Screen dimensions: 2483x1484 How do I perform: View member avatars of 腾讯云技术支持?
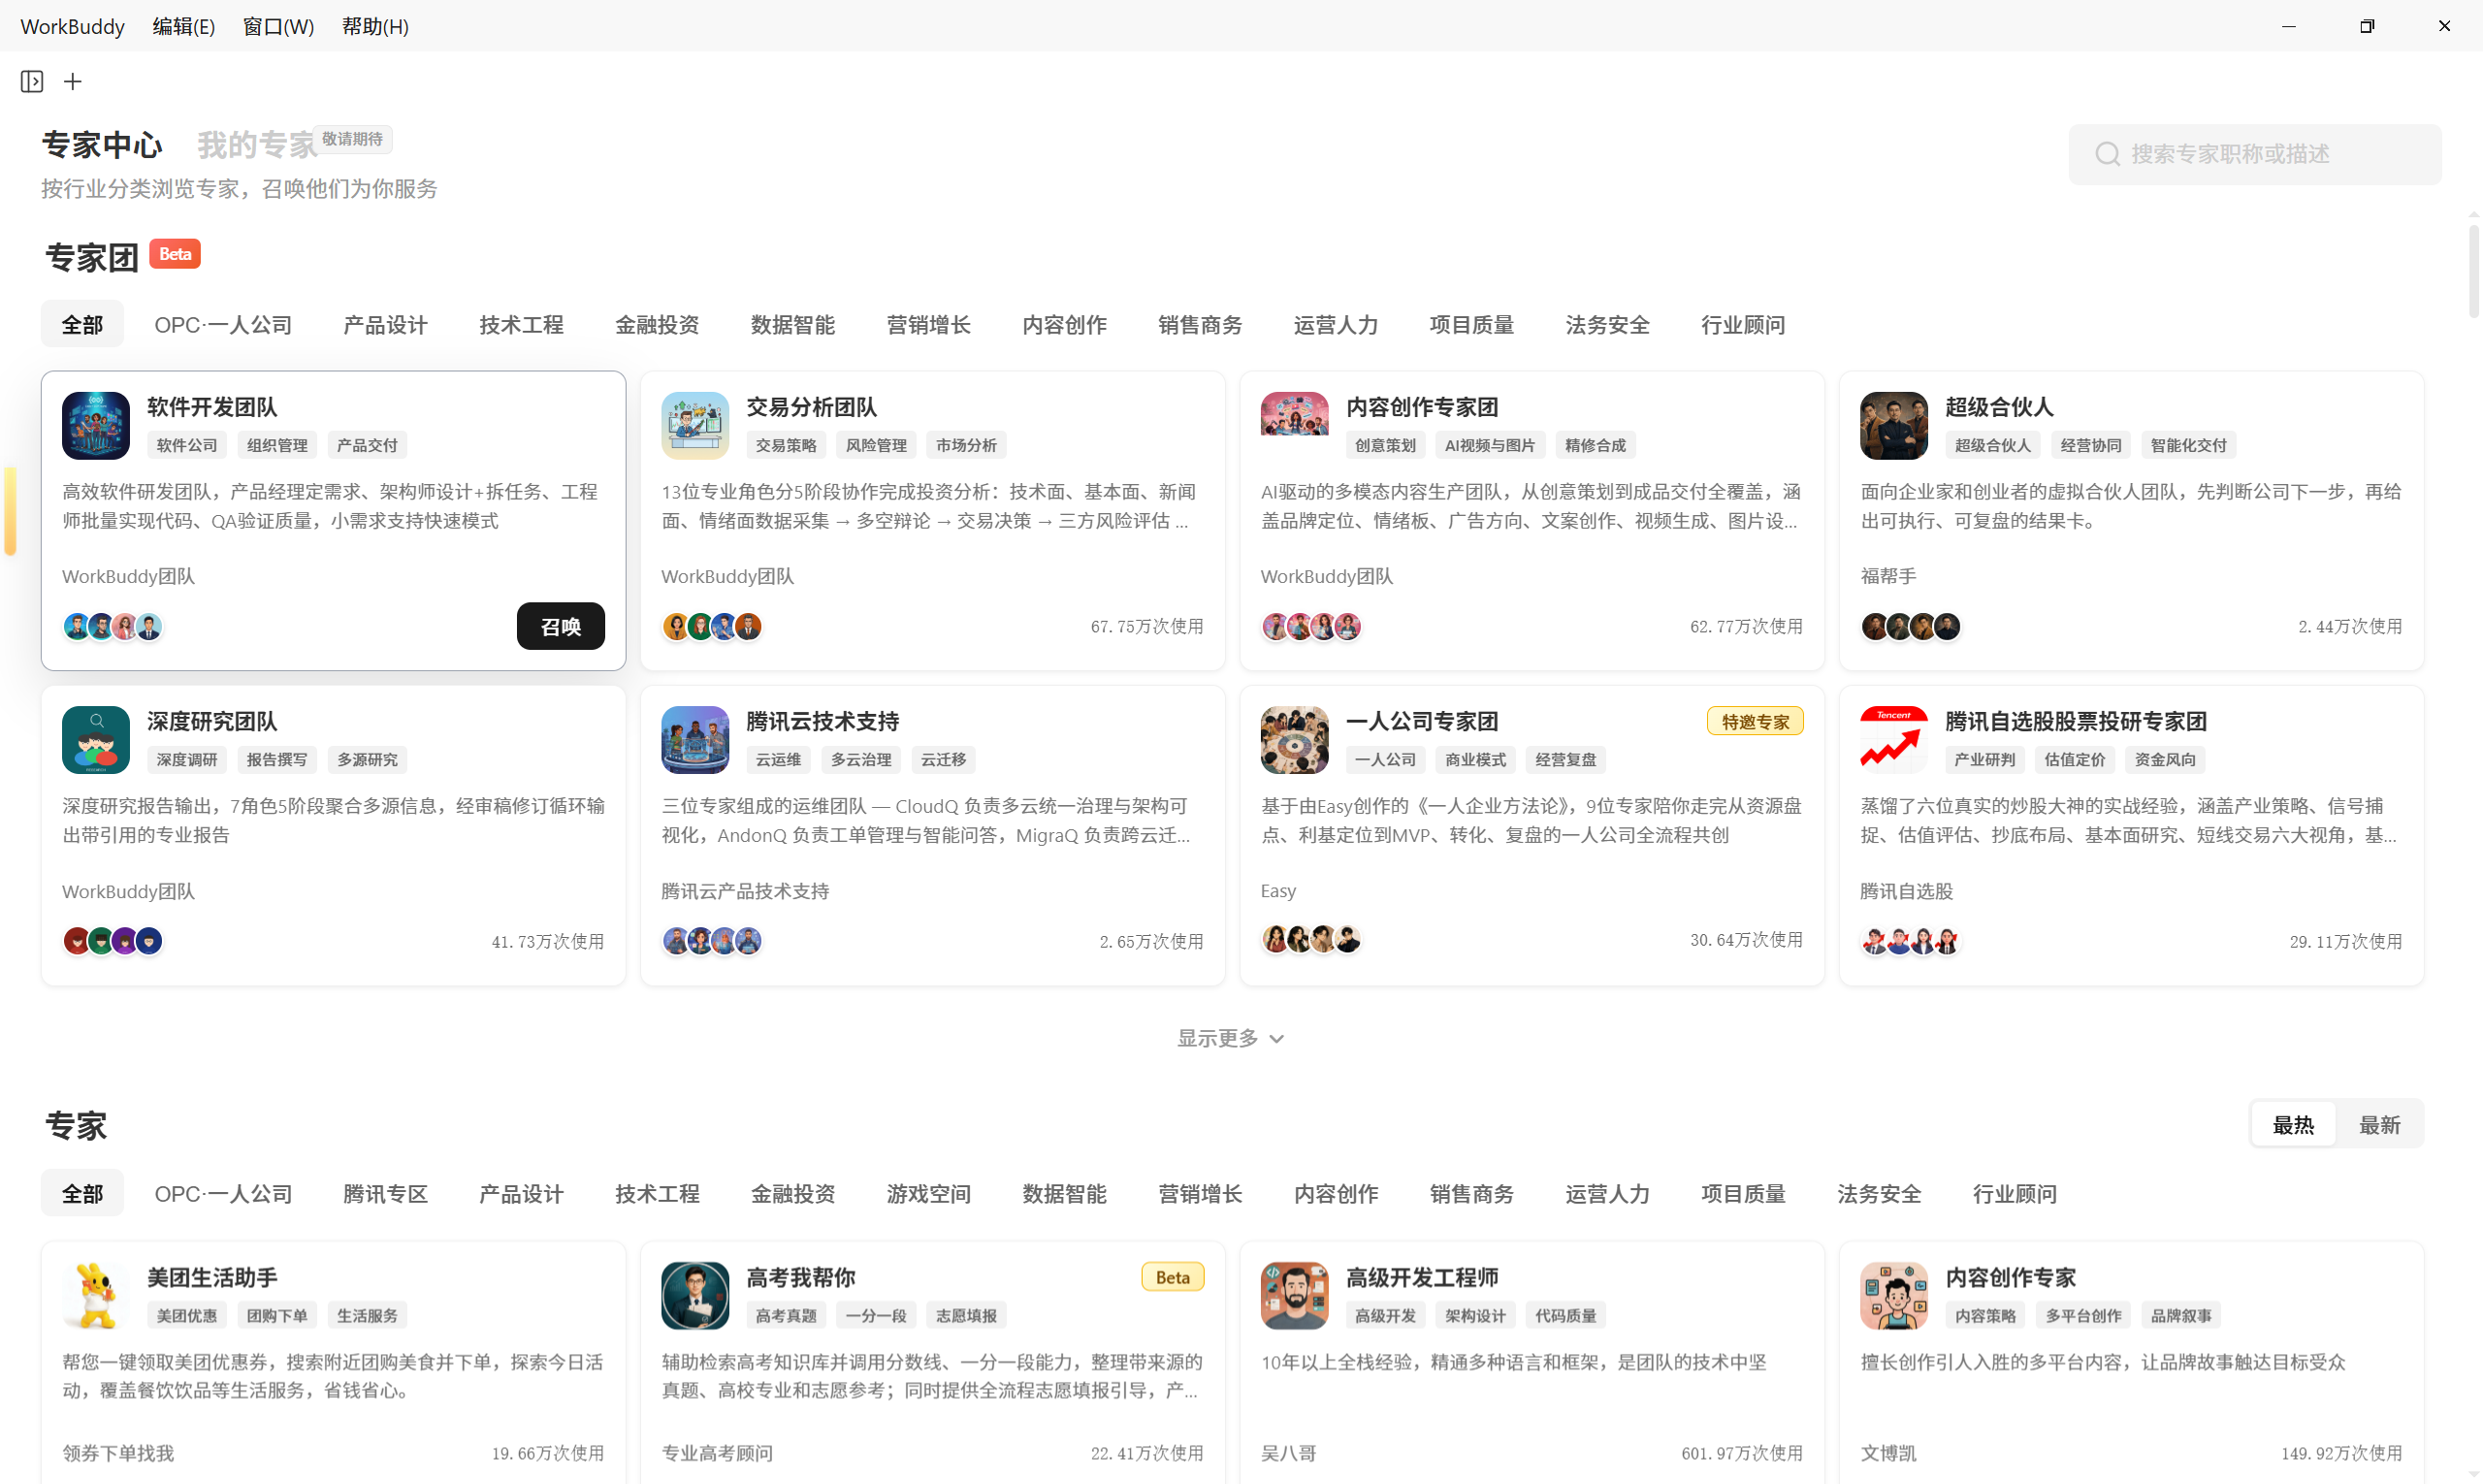point(712,941)
